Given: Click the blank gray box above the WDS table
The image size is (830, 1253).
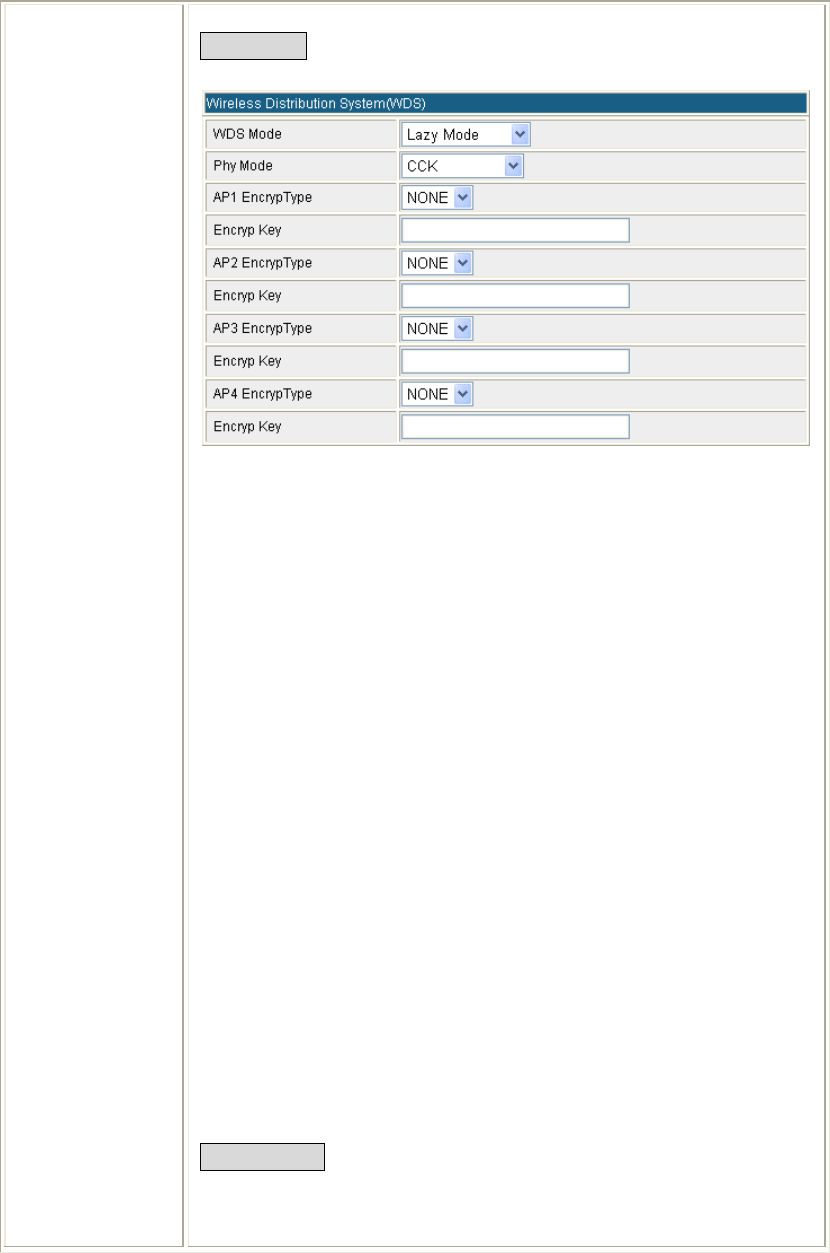Looking at the screenshot, I should [x=253, y=47].
